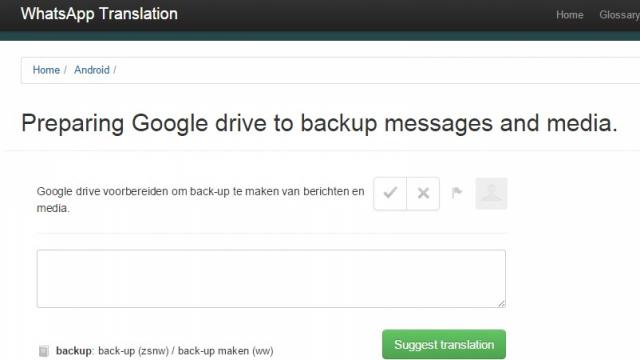640x360 pixels.
Task: Open Glossary in the top navigation bar
Action: (619, 15)
